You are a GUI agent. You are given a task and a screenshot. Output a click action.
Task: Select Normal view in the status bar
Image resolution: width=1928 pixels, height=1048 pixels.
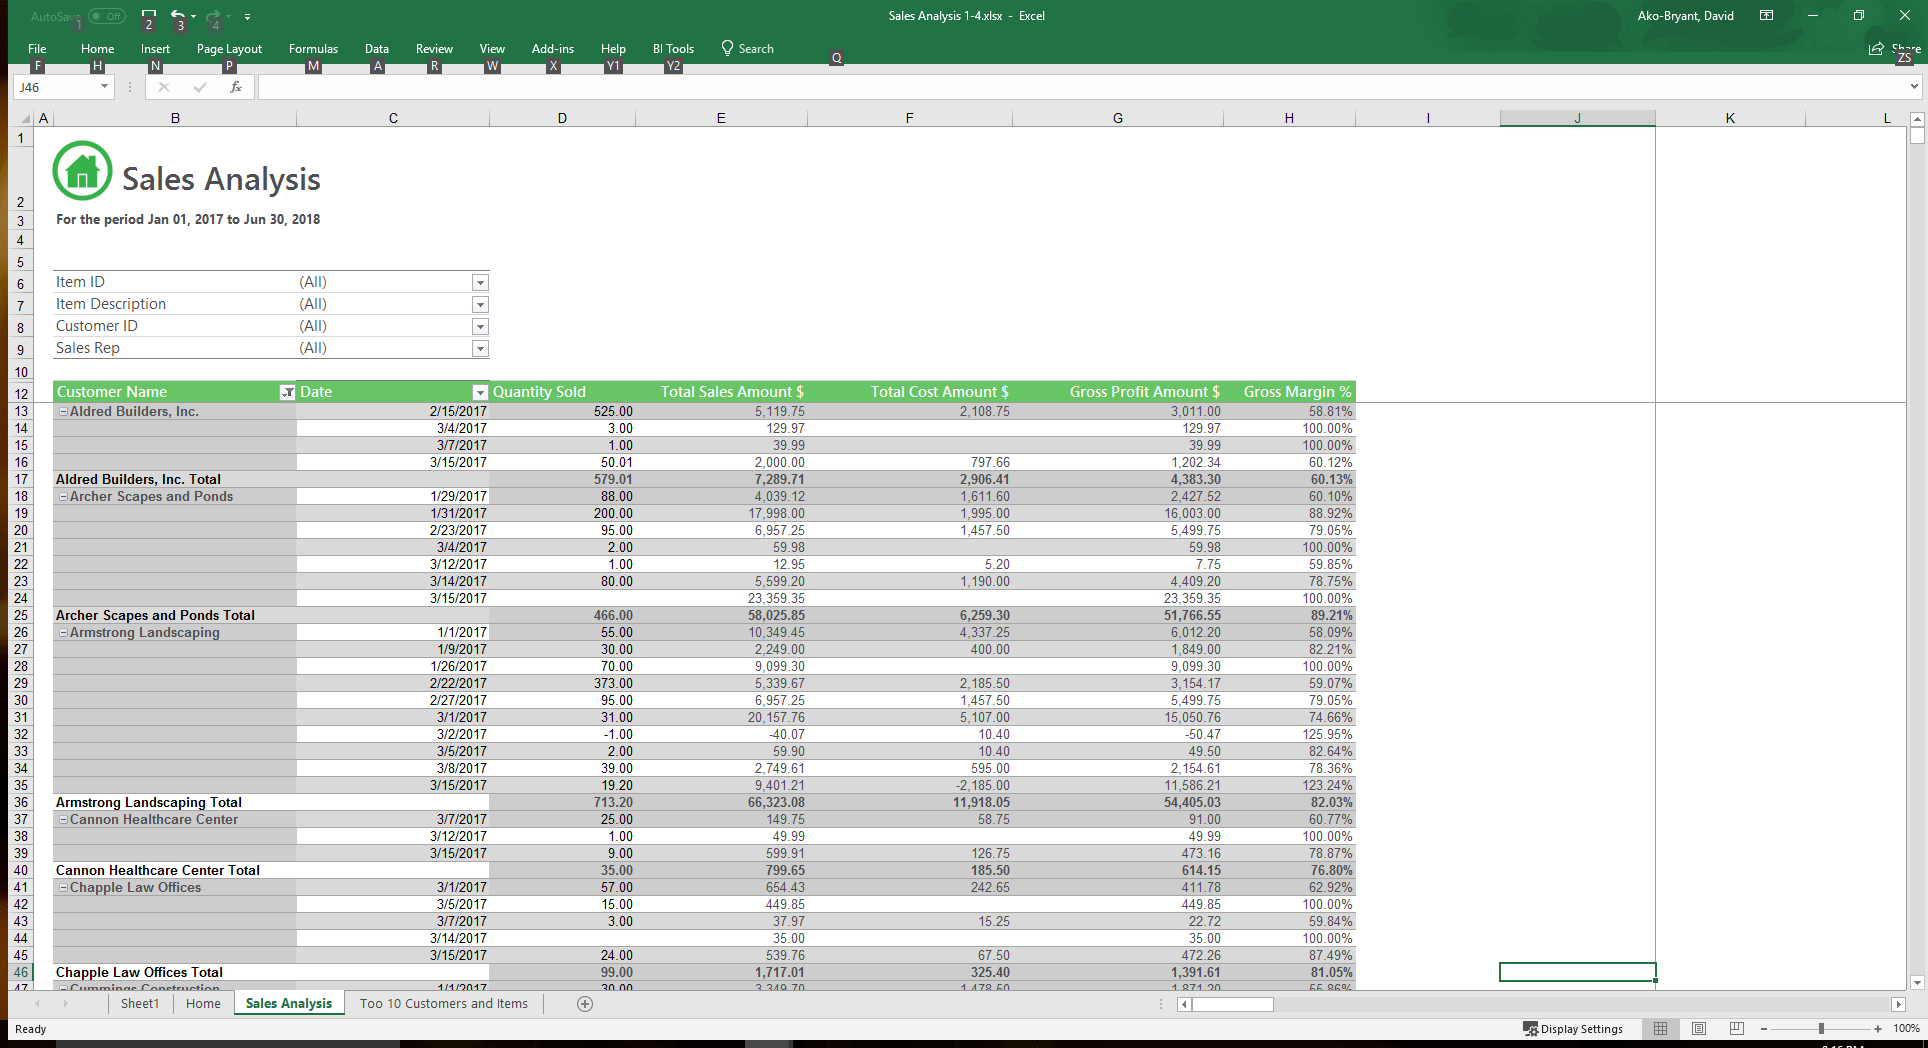coord(1661,1028)
